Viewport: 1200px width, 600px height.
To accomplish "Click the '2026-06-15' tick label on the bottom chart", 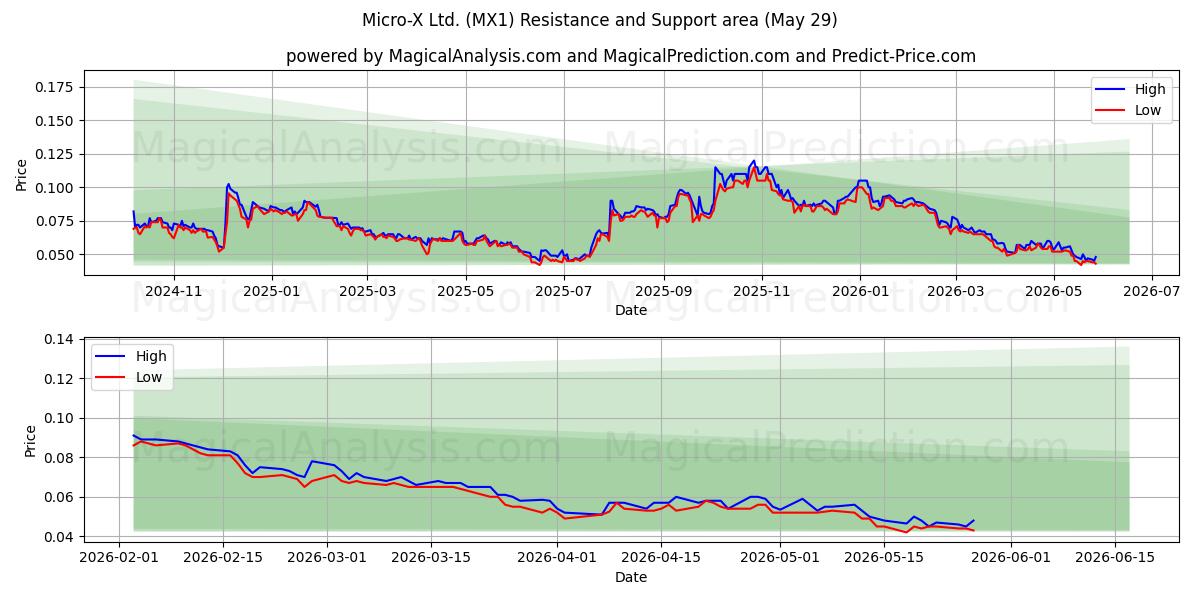I will [x=1113, y=558].
